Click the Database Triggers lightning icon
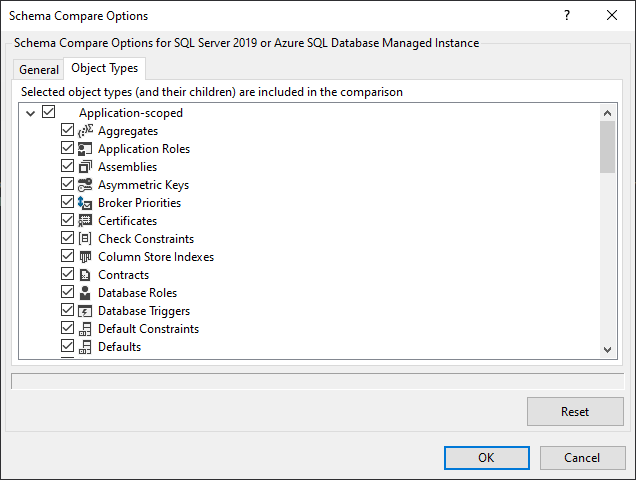The image size is (636, 480). (x=85, y=311)
